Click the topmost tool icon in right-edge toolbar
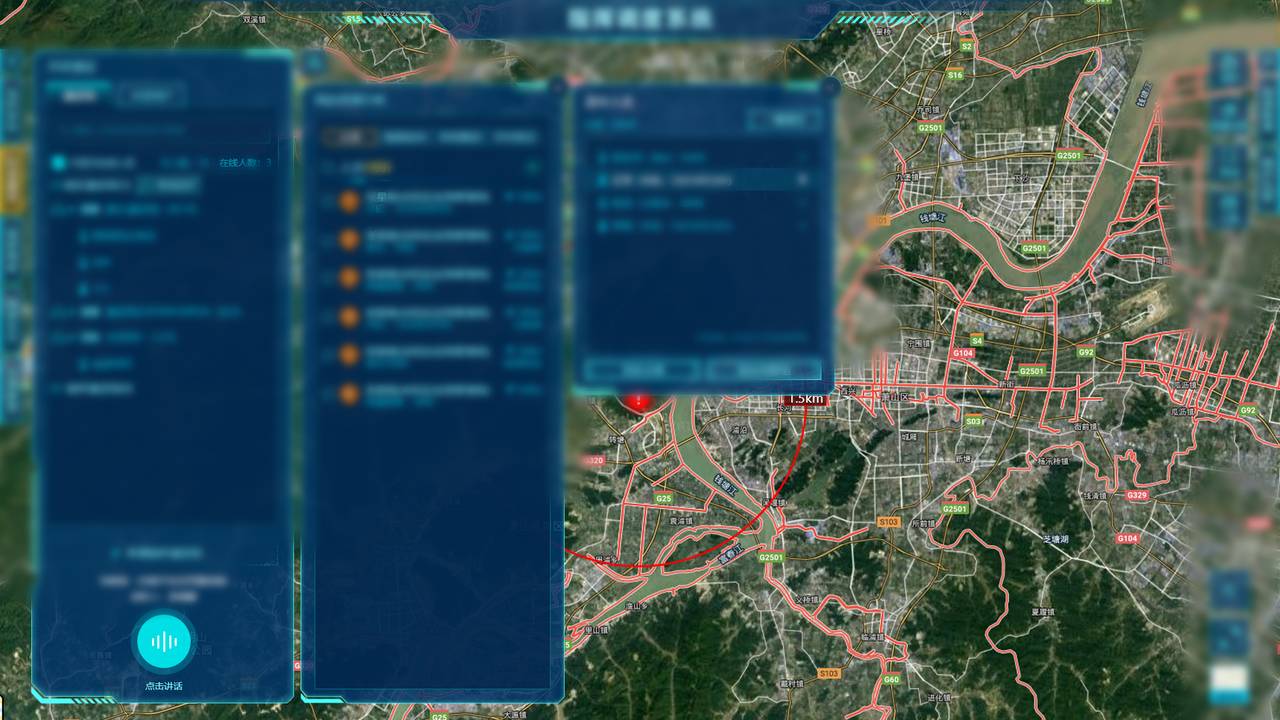 click(1227, 70)
